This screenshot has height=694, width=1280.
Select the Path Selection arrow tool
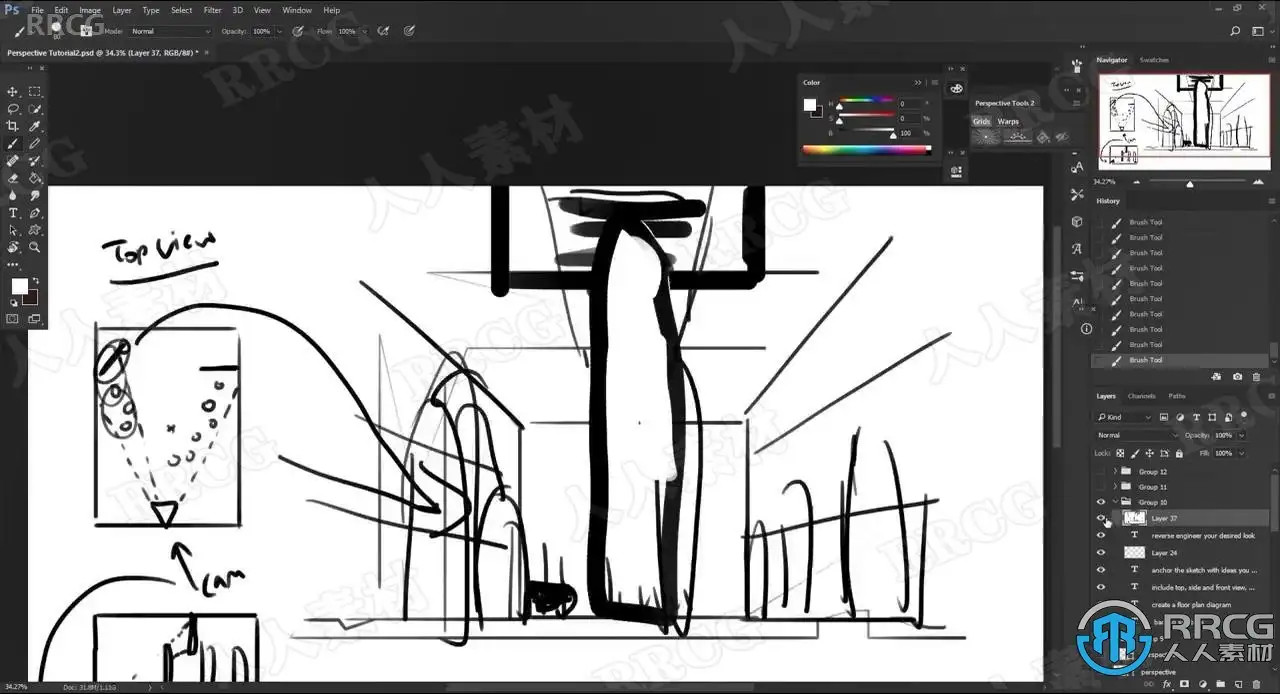(13, 230)
